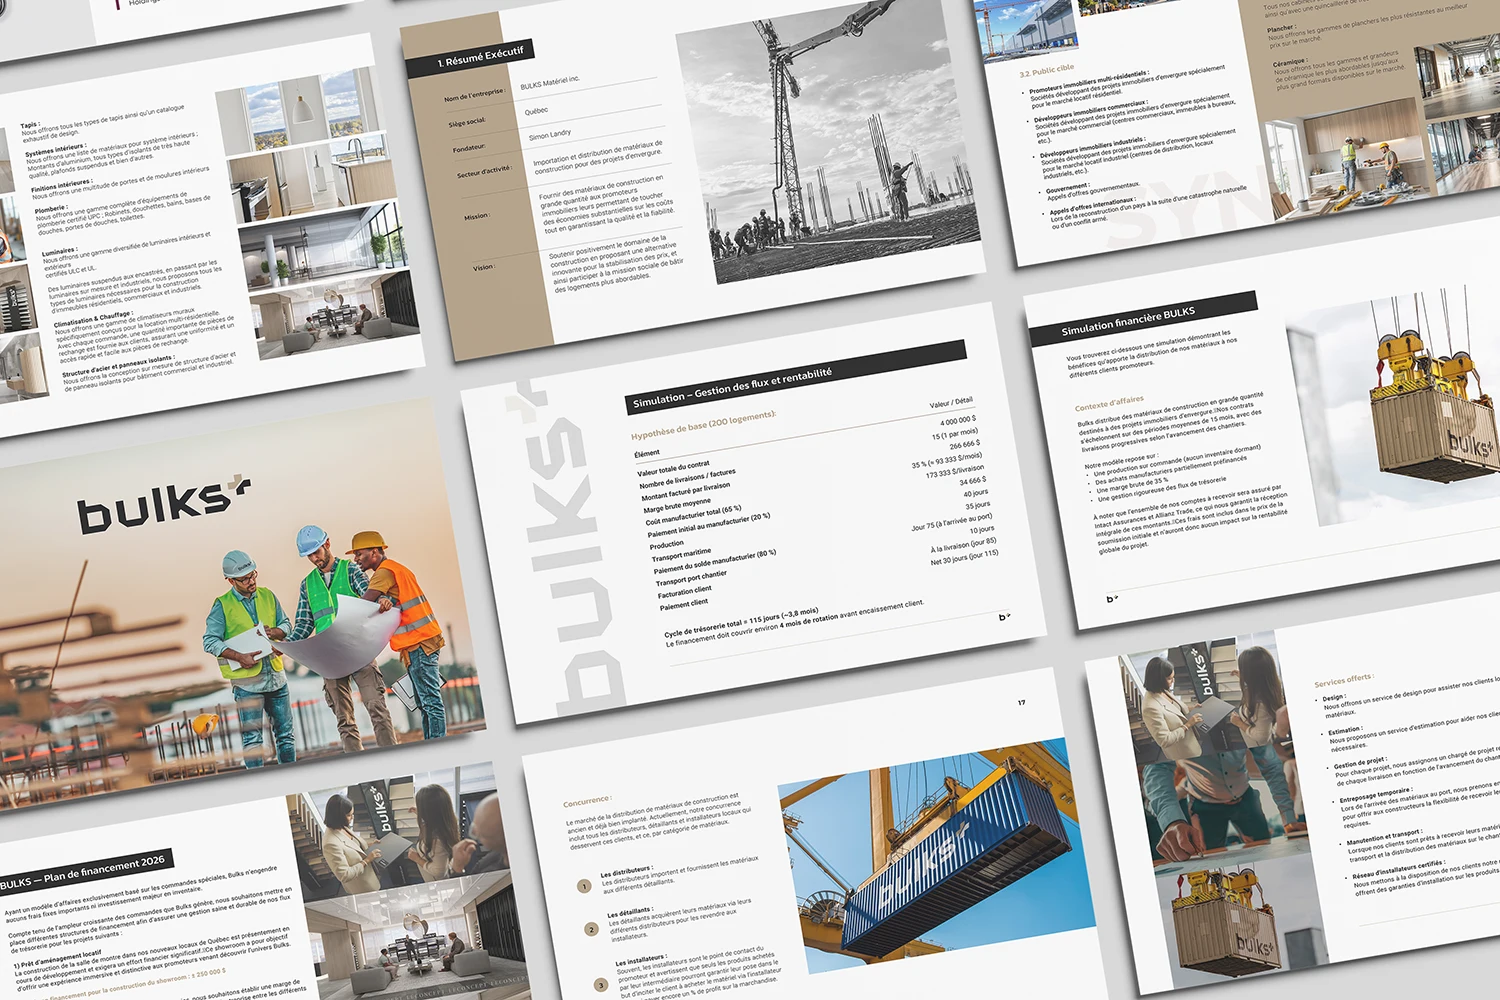Image resolution: width=1500 pixels, height=1000 pixels.
Task: Click the "Plomberie :" product heading
Action: click(51, 209)
